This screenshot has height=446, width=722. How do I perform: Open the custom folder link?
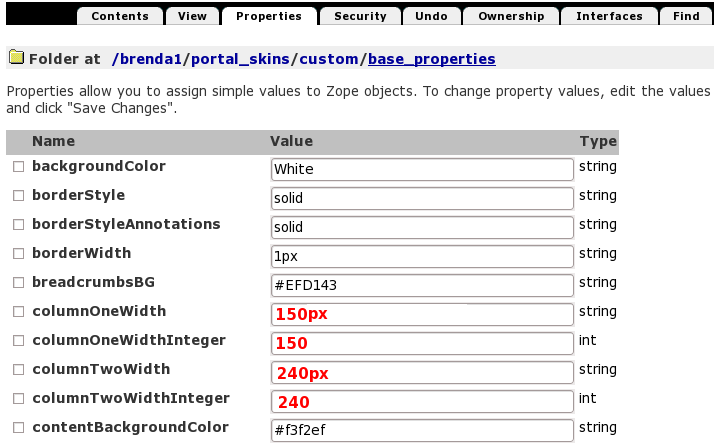click(329, 59)
